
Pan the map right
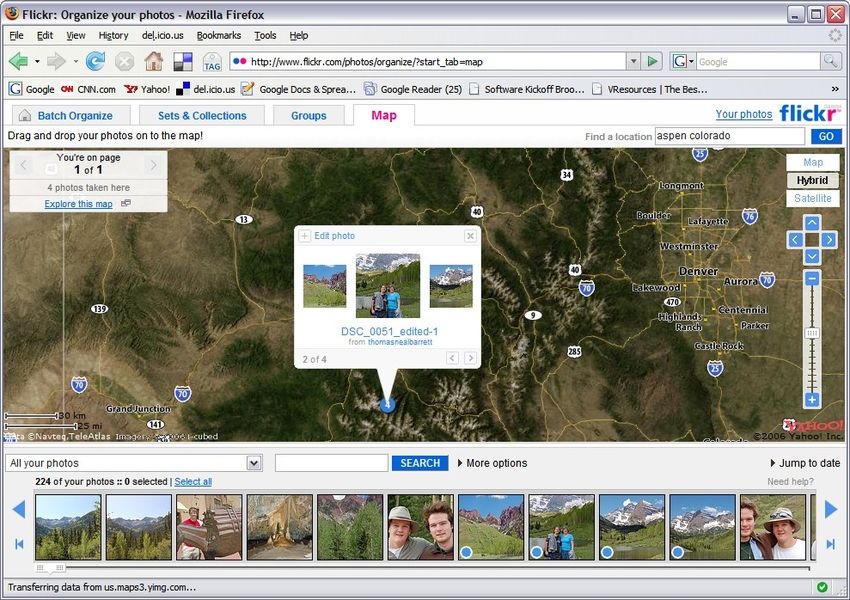pyautogui.click(x=828, y=240)
